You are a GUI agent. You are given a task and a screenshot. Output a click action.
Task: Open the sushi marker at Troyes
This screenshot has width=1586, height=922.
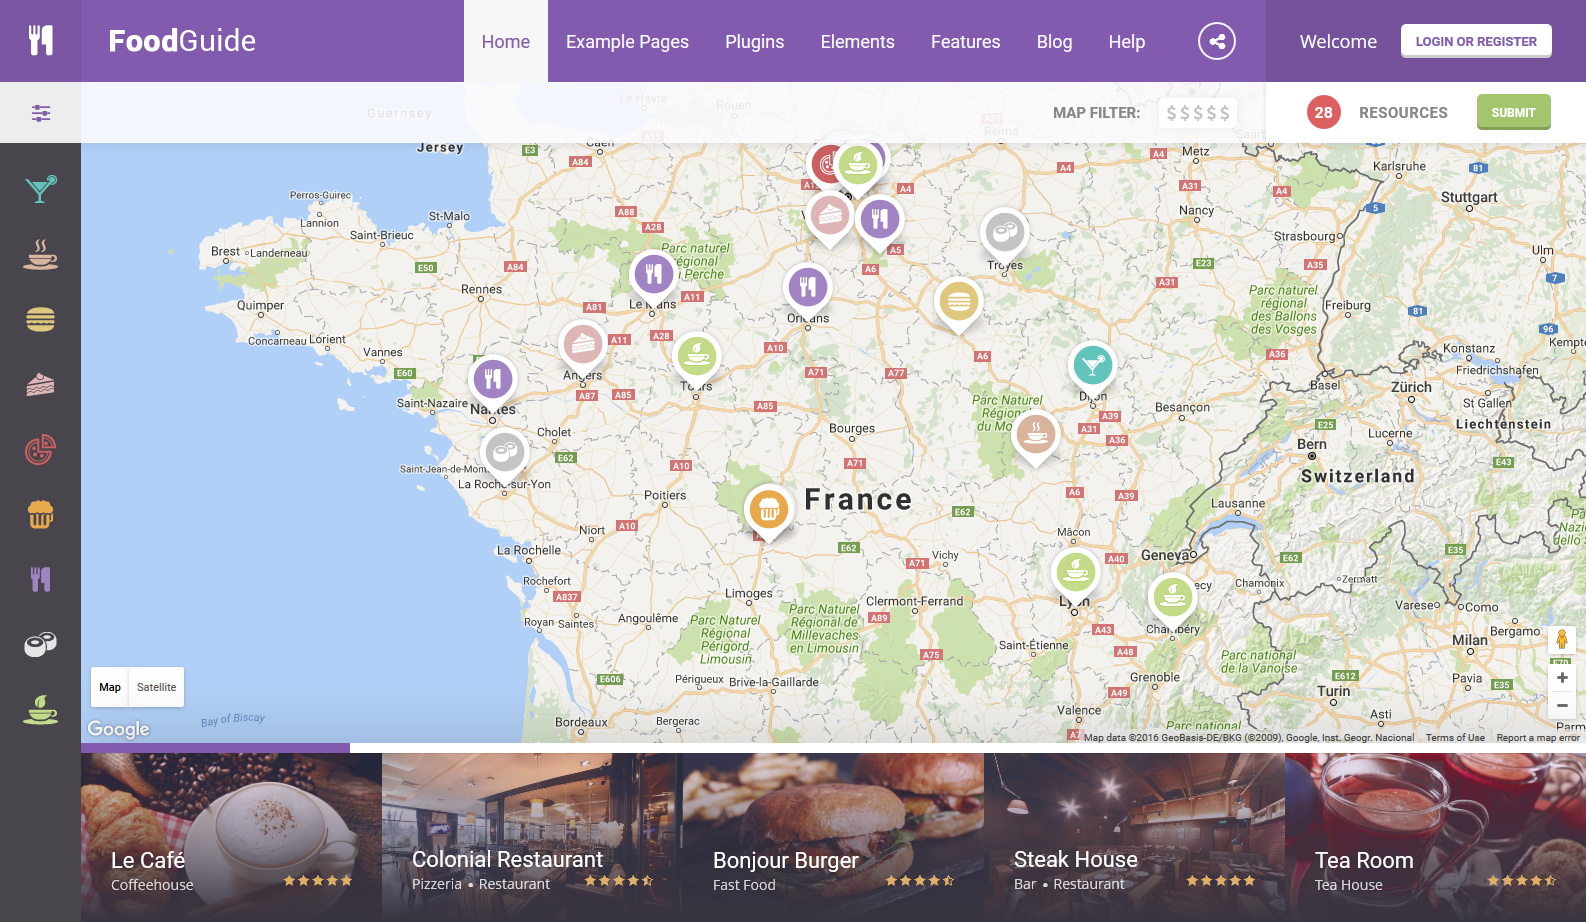[1004, 235]
